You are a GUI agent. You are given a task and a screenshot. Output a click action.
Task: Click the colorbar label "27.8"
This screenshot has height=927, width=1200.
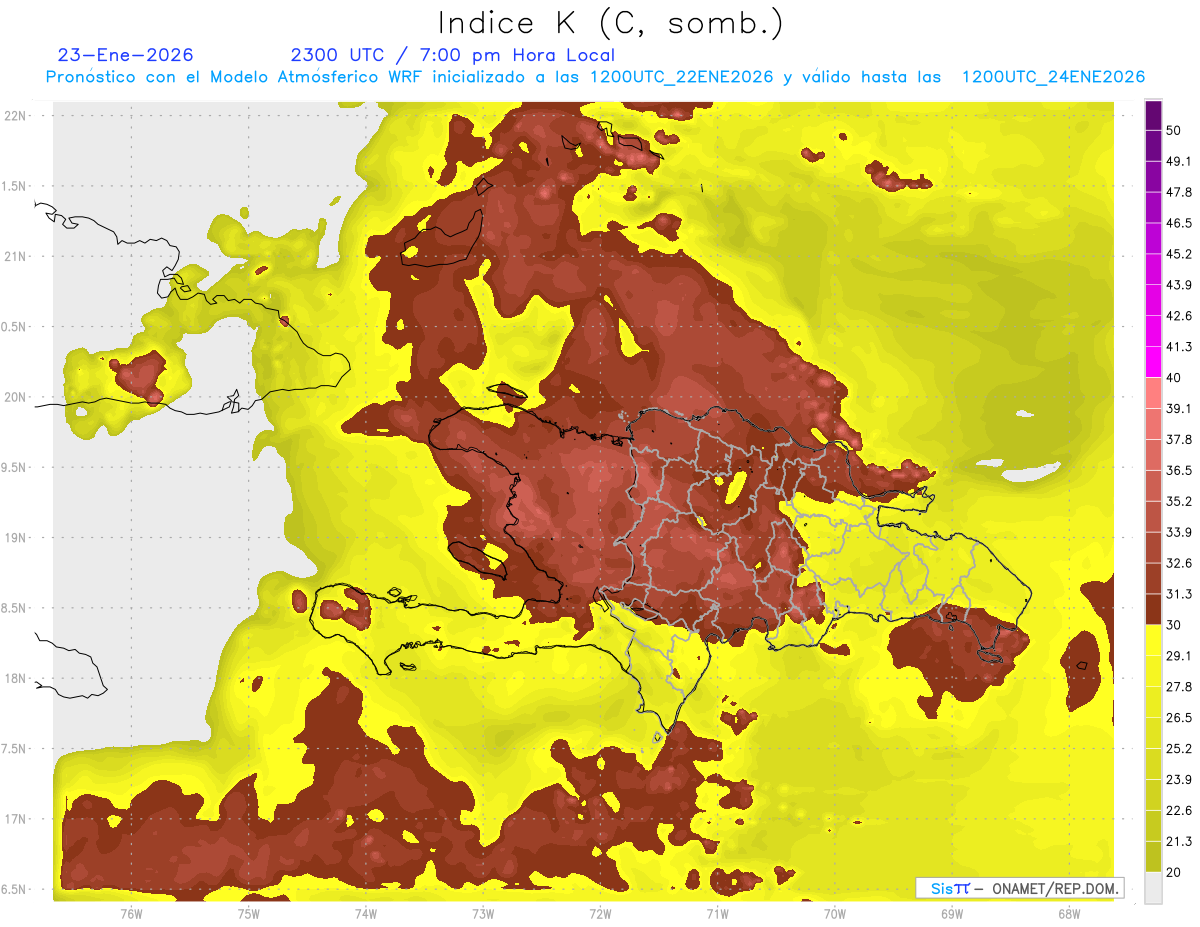point(1179,687)
